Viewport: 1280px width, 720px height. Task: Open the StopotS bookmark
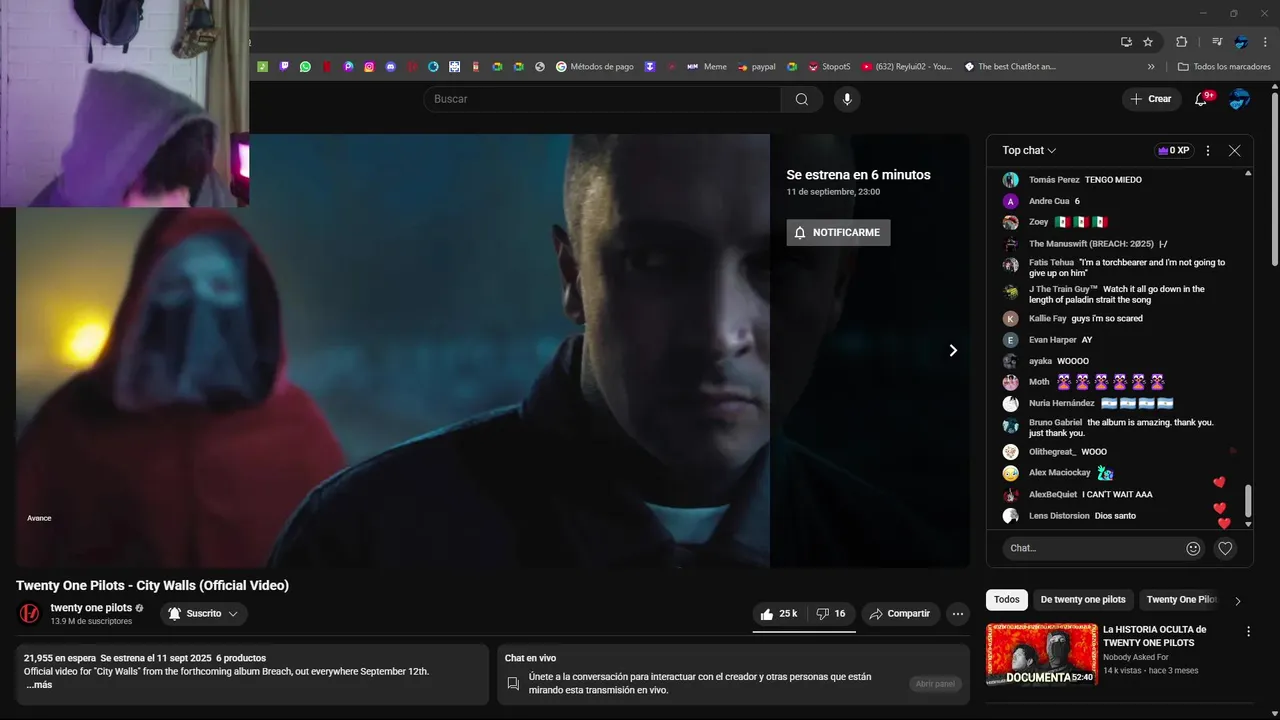point(829,67)
